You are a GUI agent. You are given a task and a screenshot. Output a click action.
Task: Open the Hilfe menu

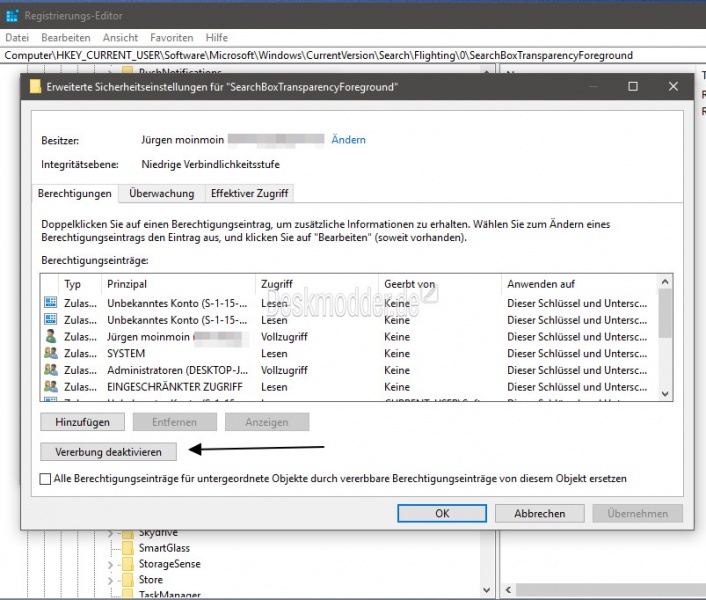point(217,38)
